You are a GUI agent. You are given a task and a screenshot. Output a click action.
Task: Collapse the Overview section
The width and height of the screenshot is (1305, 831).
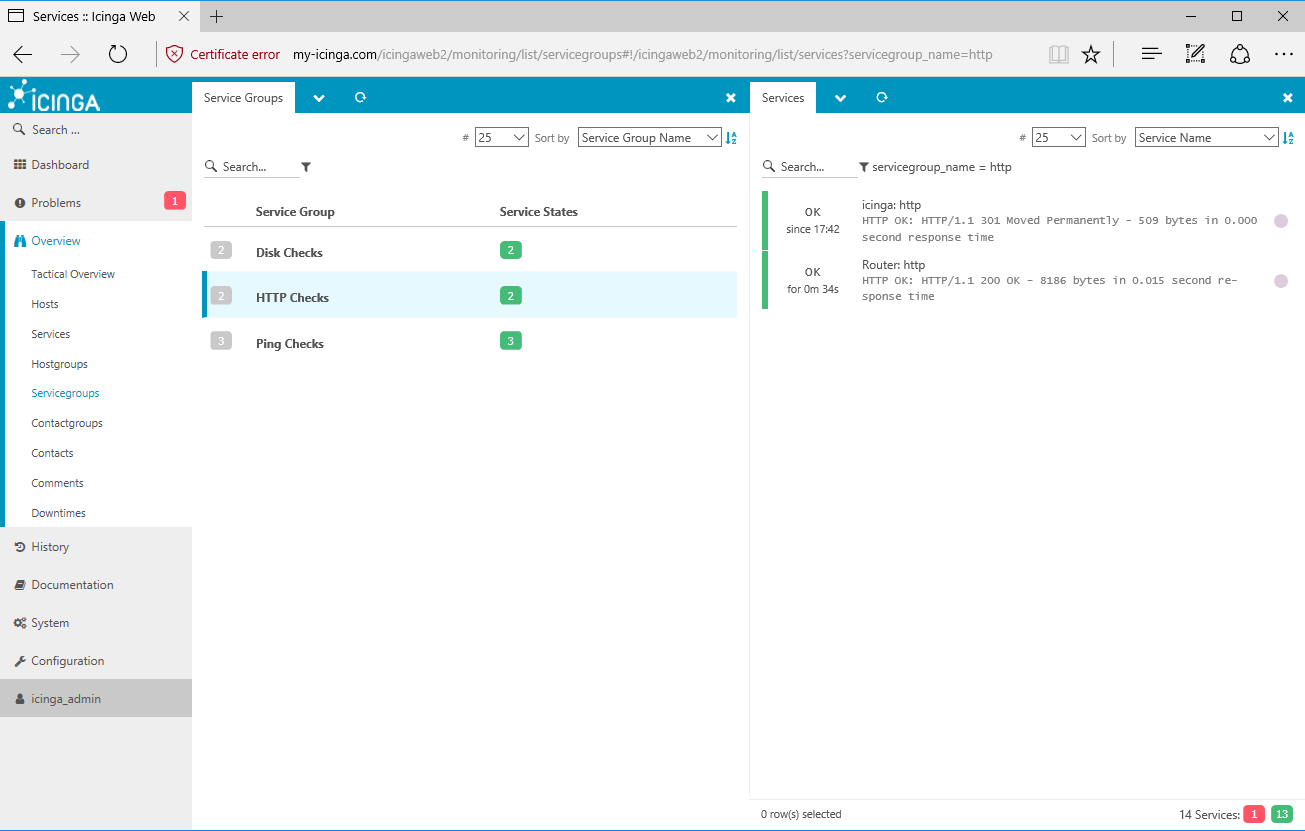[x=56, y=241]
